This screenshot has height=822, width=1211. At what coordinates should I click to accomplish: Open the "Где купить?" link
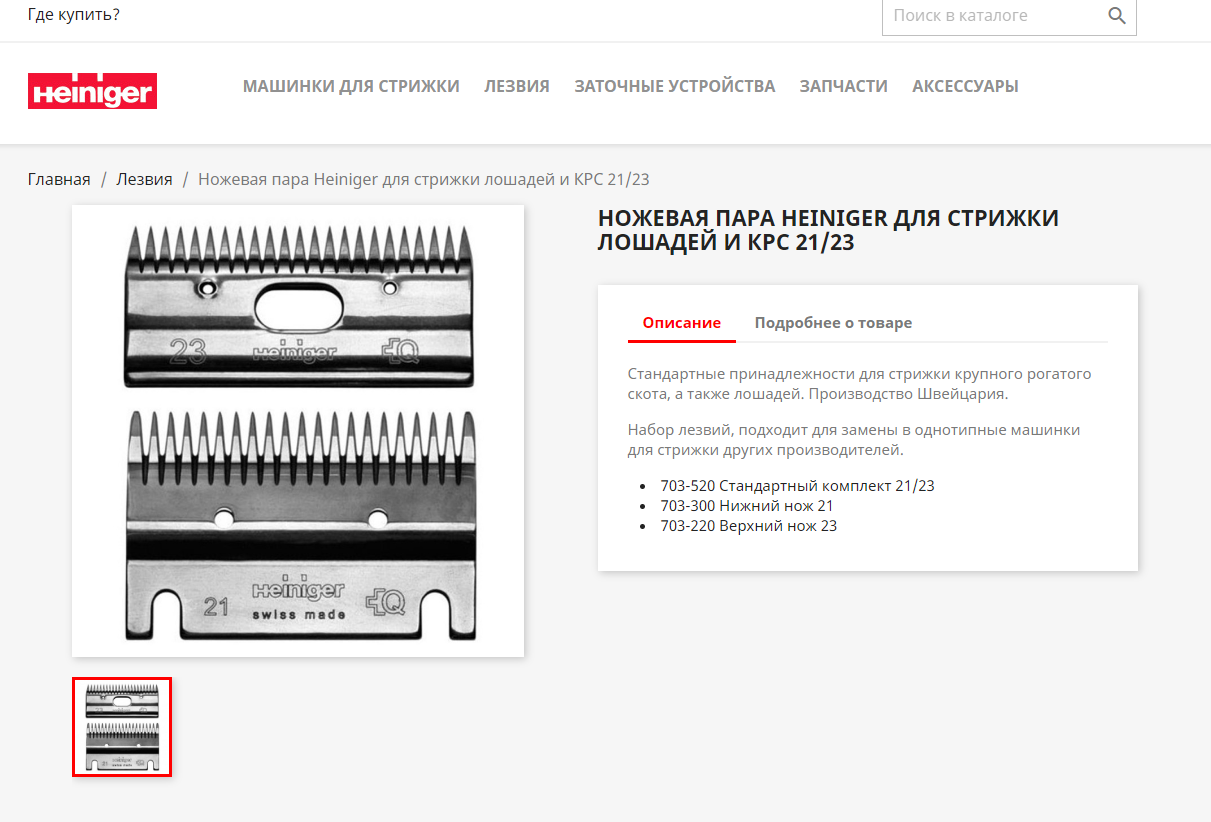tap(74, 14)
